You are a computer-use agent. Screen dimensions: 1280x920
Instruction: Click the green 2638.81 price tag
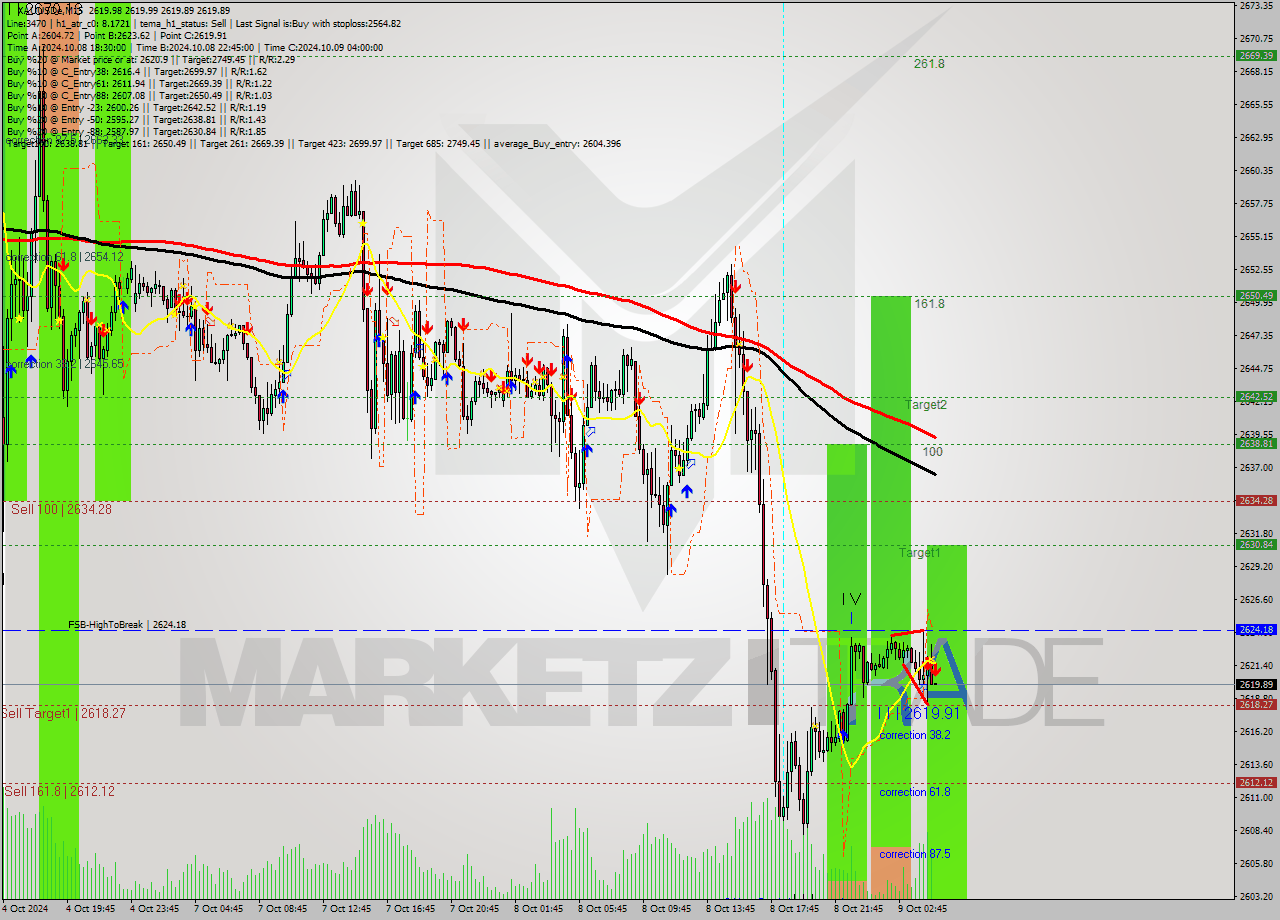[1256, 443]
